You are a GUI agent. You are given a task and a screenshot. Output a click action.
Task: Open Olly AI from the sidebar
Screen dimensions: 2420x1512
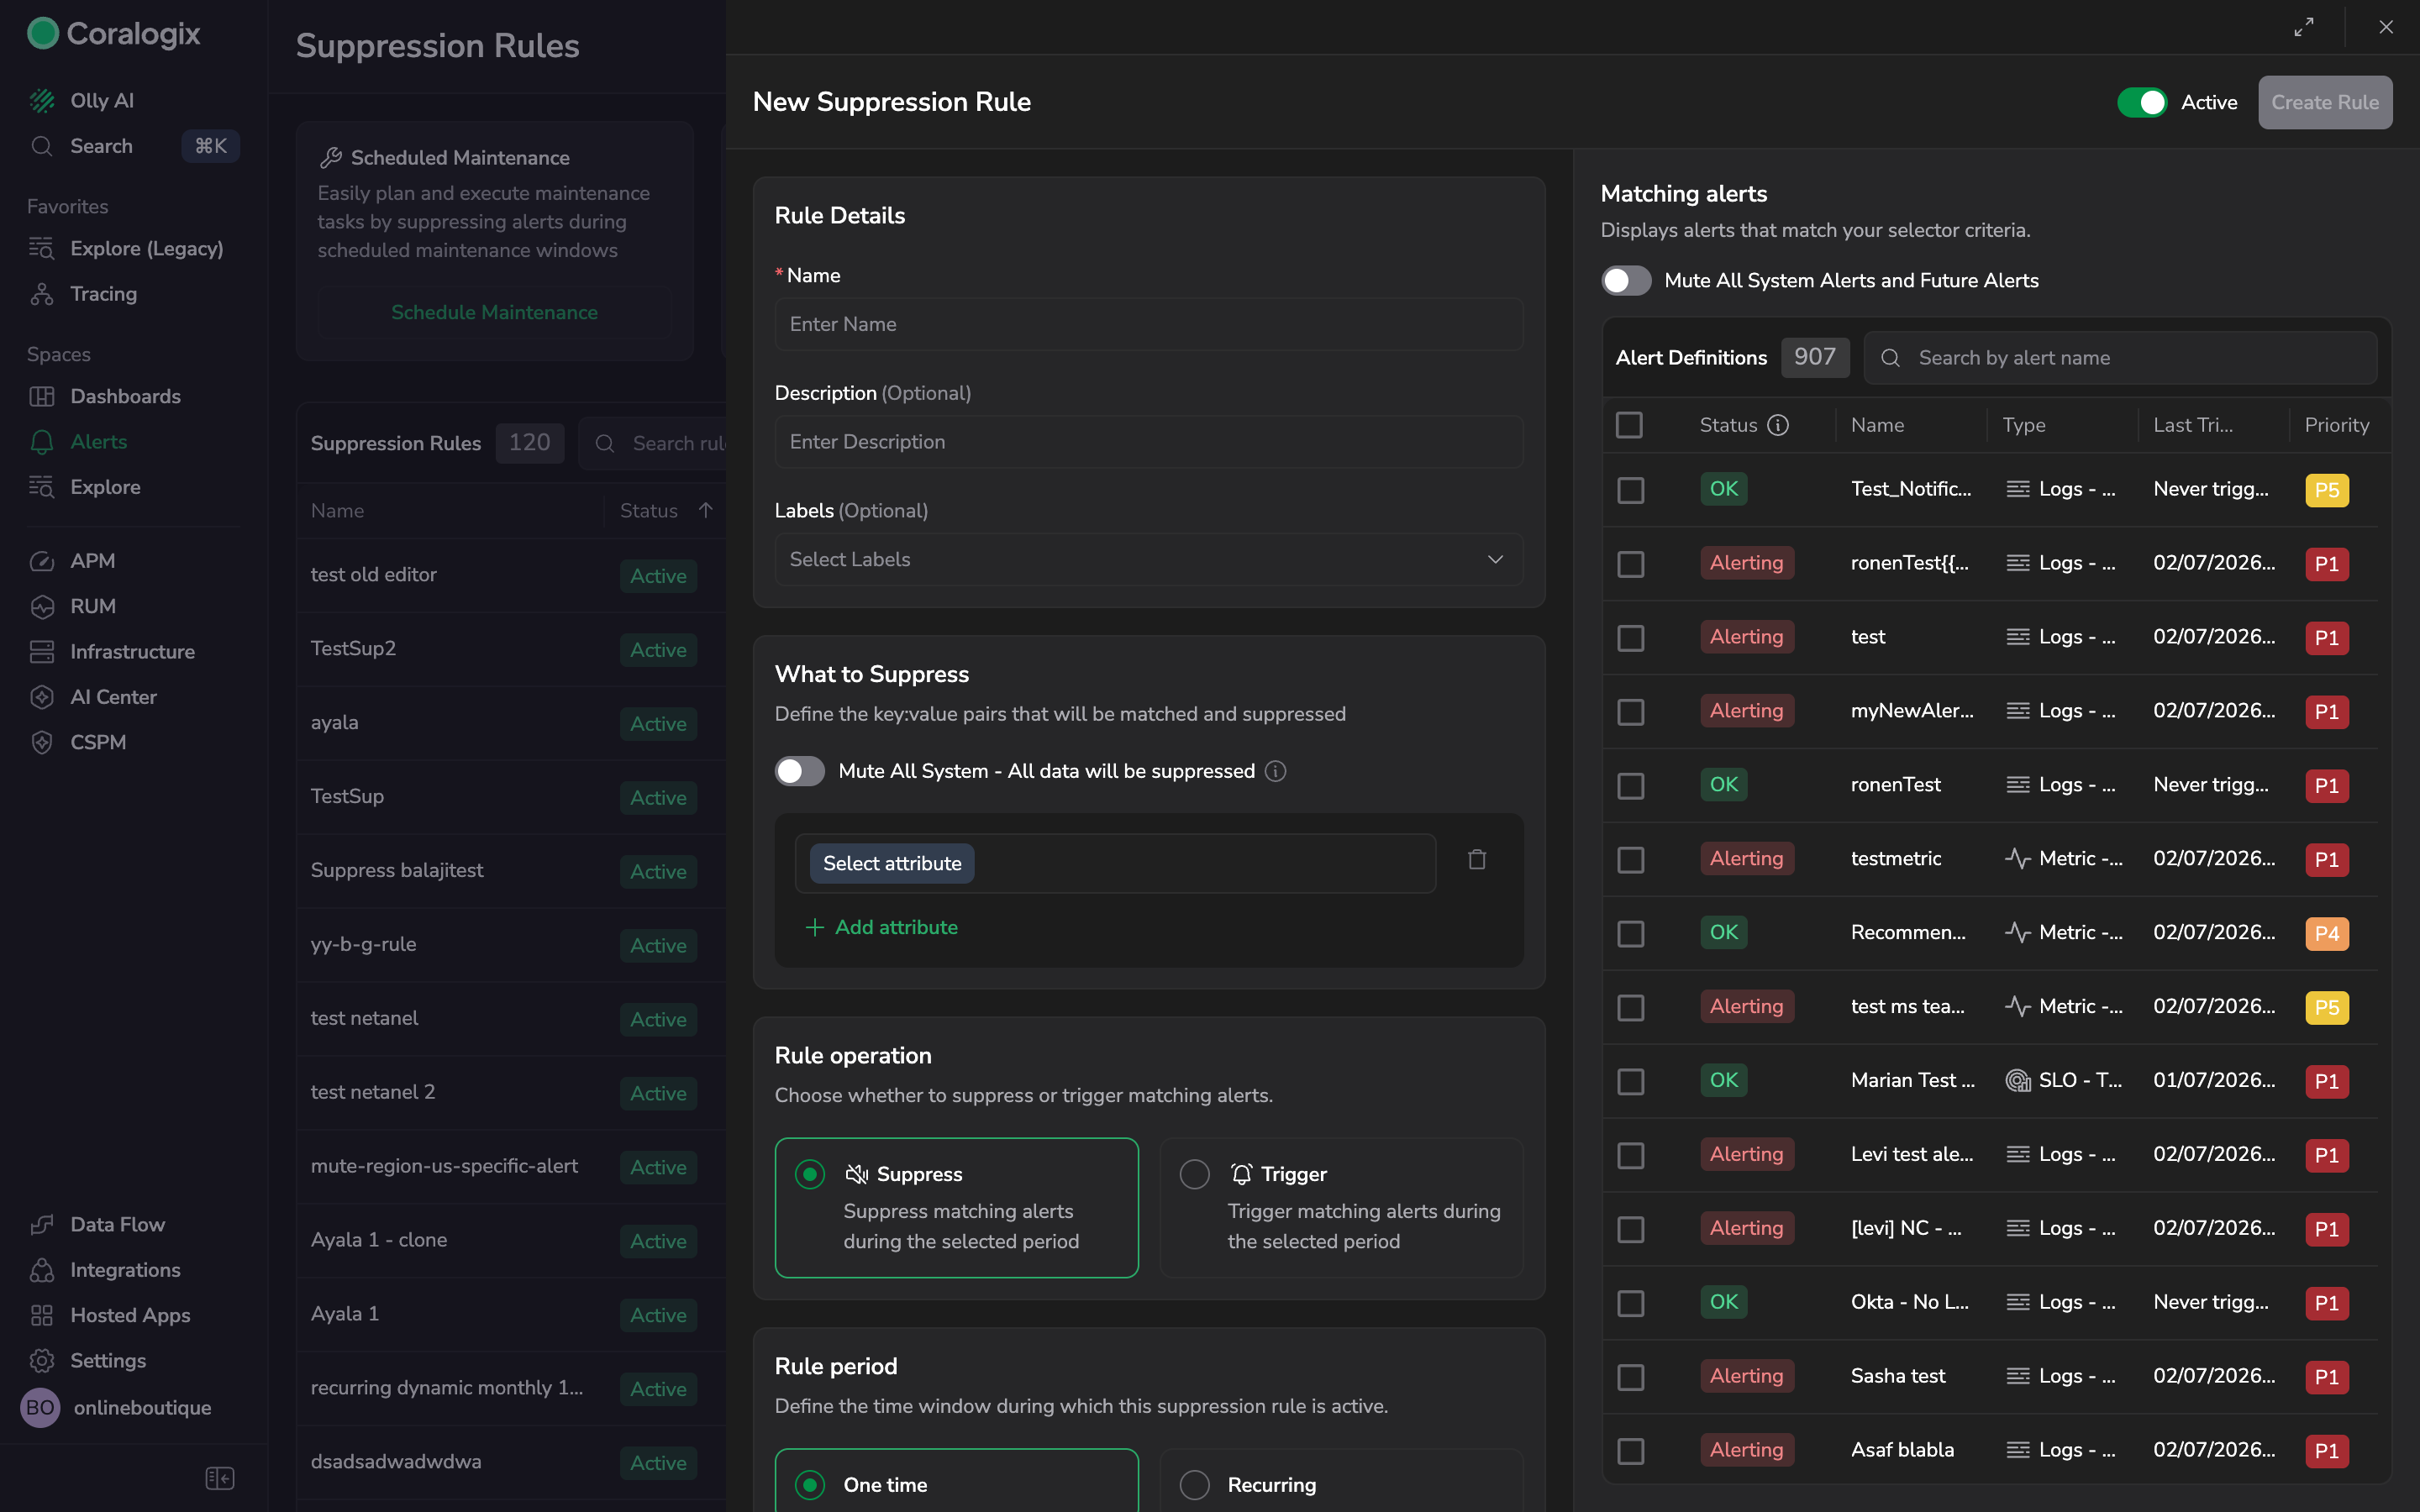pos(101,100)
